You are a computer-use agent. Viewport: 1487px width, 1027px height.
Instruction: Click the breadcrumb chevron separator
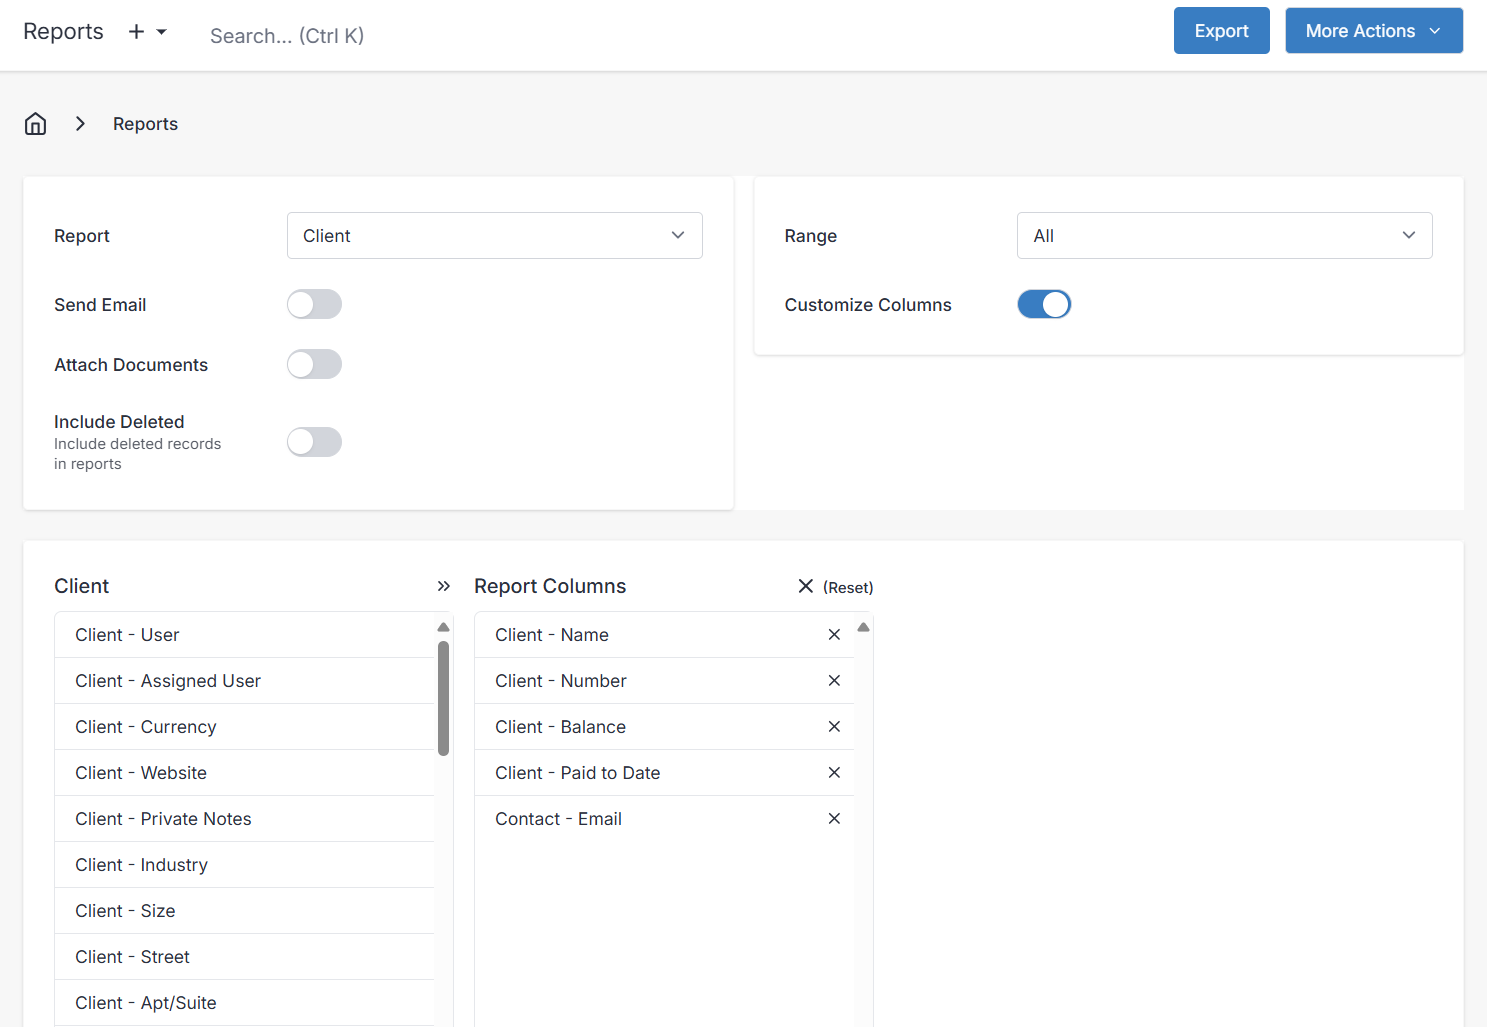80,124
